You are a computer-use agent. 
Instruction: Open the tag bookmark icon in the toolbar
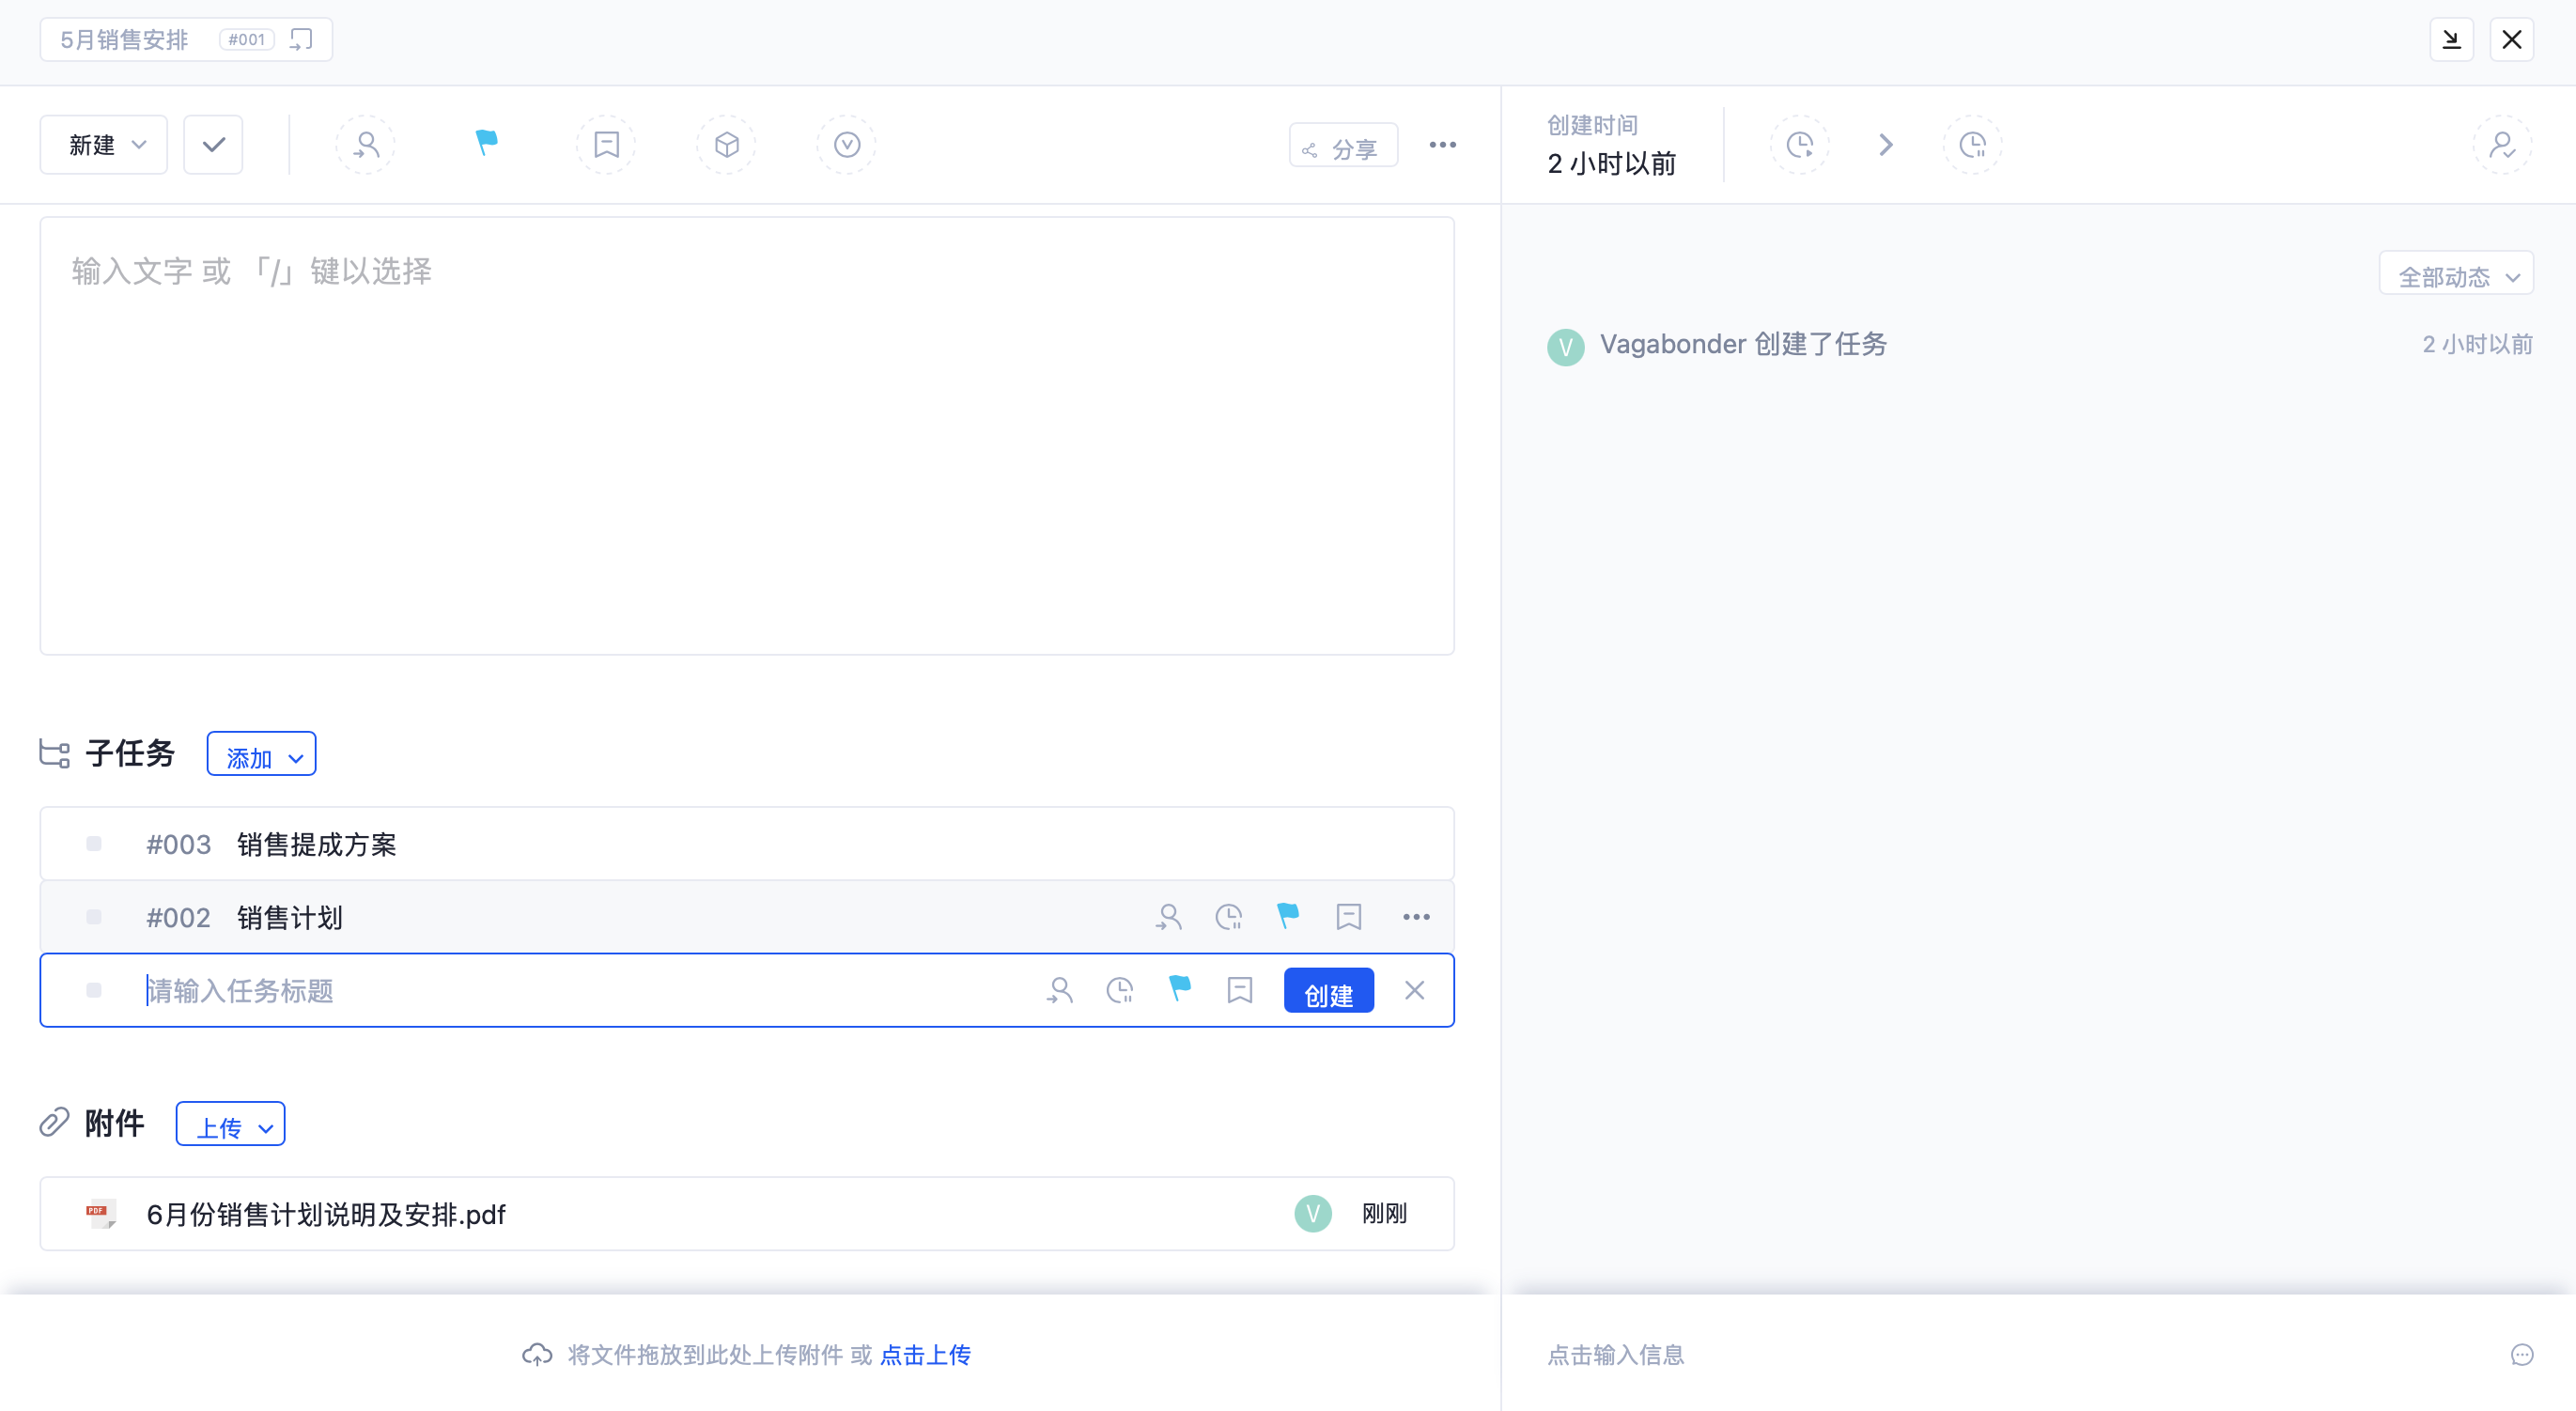coord(606,145)
